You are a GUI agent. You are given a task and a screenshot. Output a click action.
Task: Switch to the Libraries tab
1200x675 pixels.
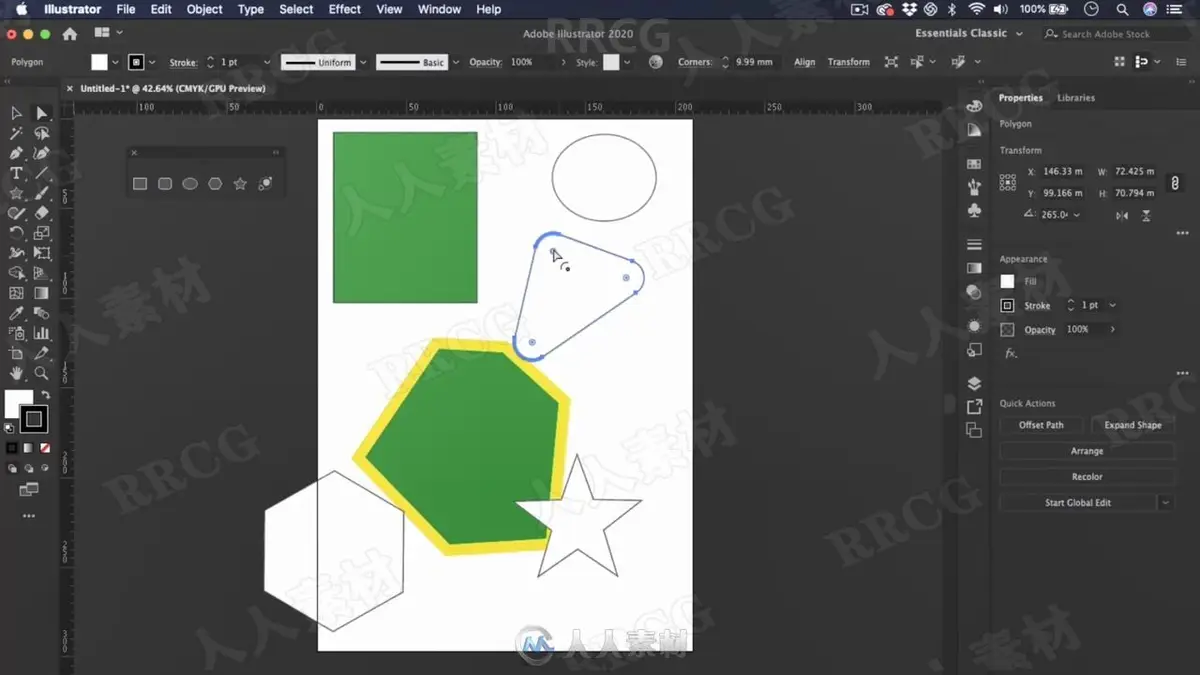click(1076, 98)
